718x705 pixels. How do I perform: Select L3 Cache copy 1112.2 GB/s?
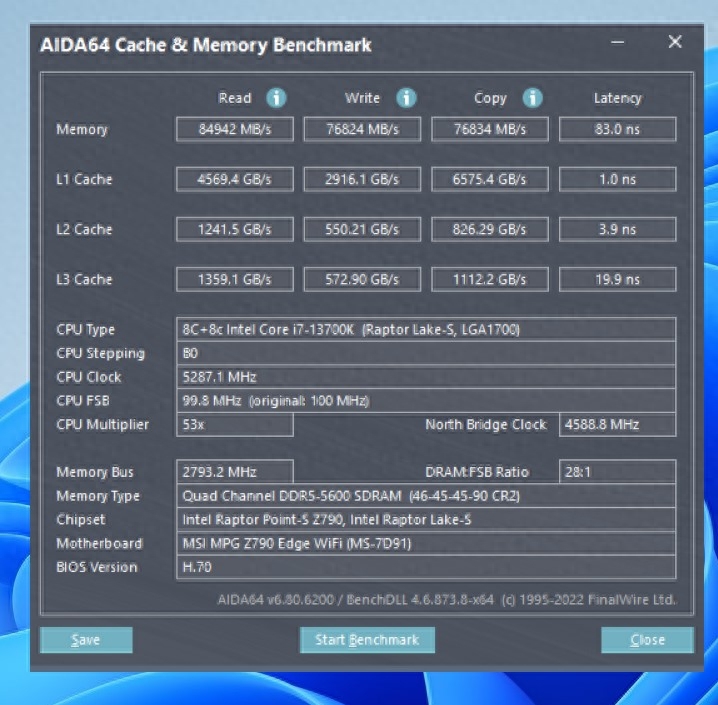[490, 279]
